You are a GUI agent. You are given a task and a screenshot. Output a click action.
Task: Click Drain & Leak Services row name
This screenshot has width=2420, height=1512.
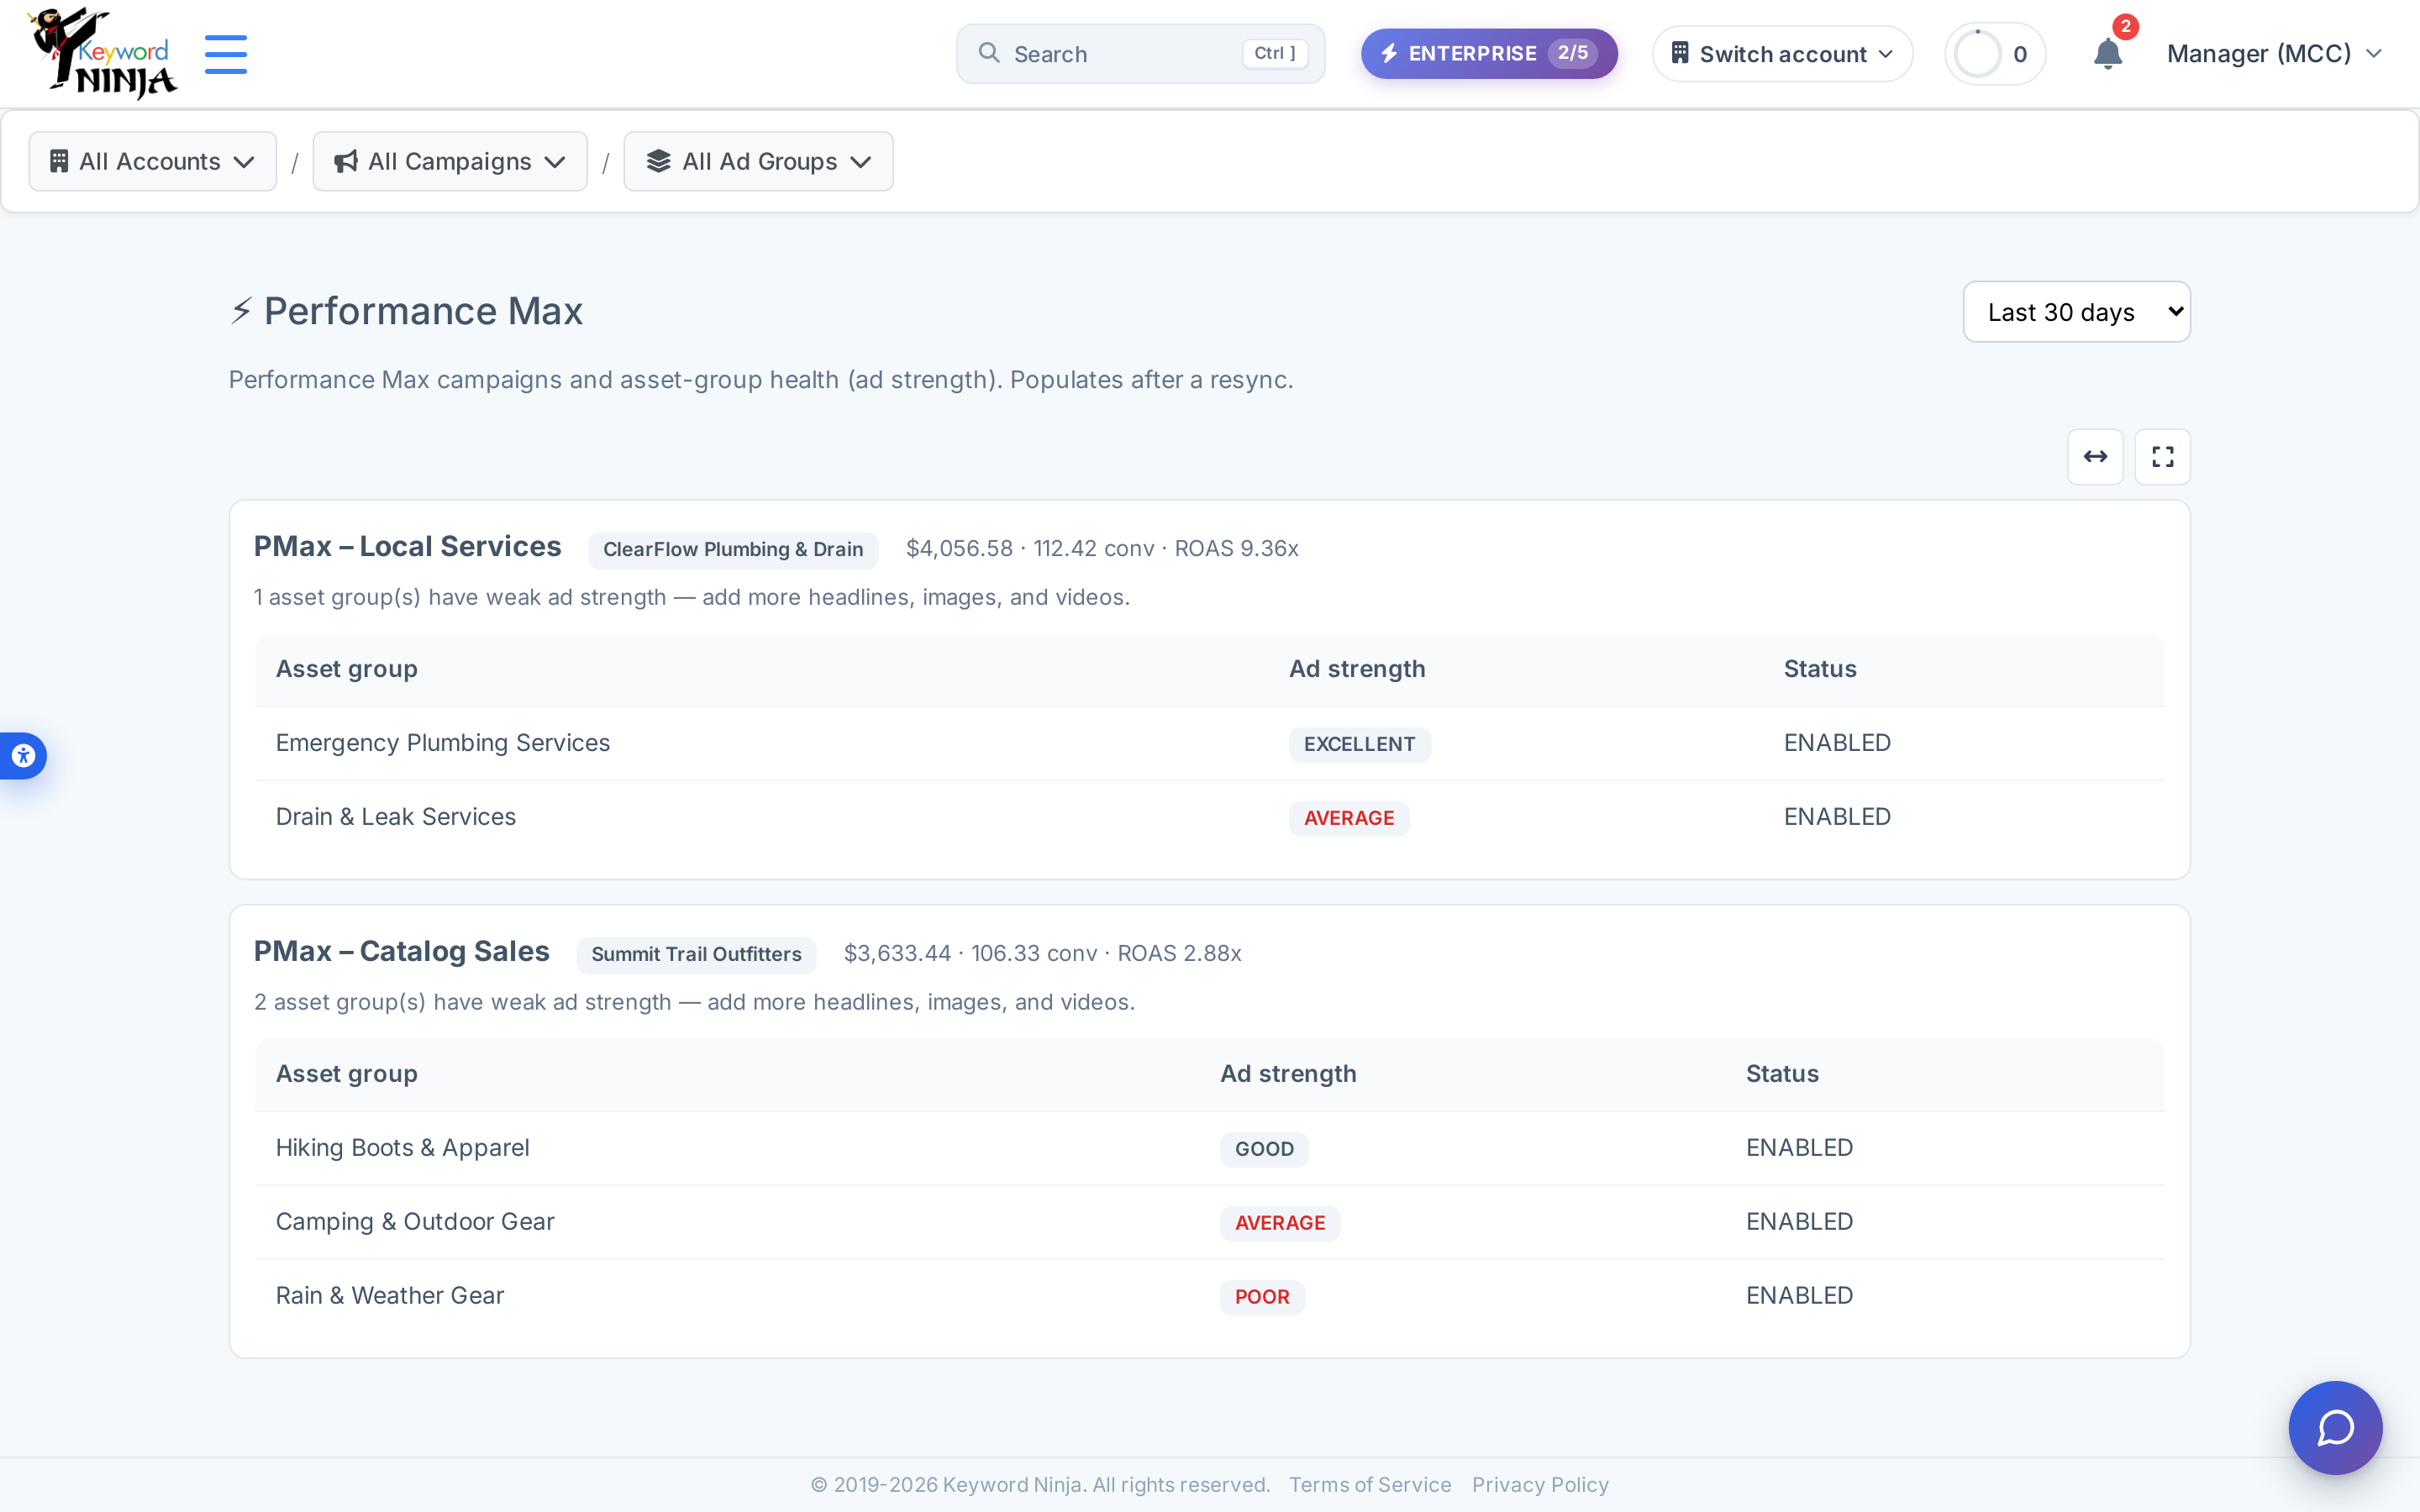pyautogui.click(x=396, y=817)
